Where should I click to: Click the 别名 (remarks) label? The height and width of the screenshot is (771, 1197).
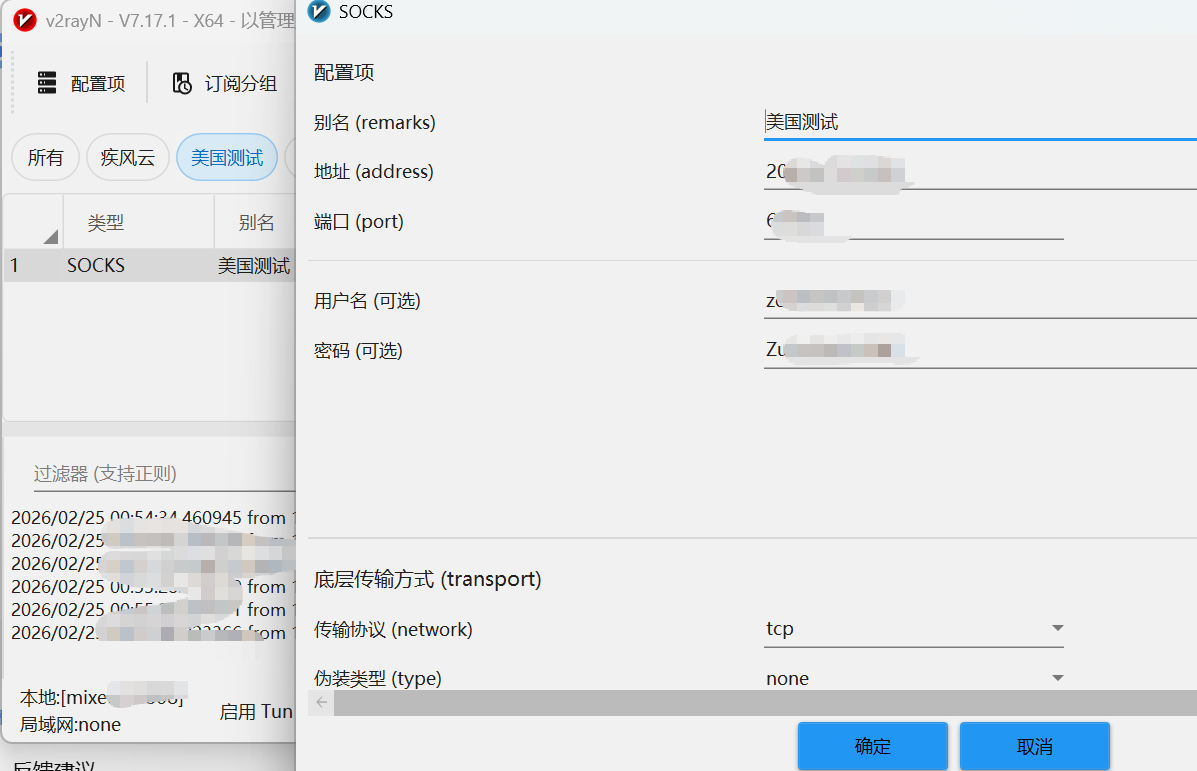375,122
